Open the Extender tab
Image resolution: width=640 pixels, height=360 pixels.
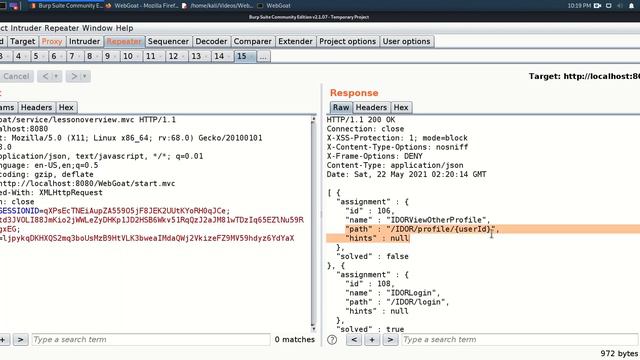pyautogui.click(x=295, y=41)
